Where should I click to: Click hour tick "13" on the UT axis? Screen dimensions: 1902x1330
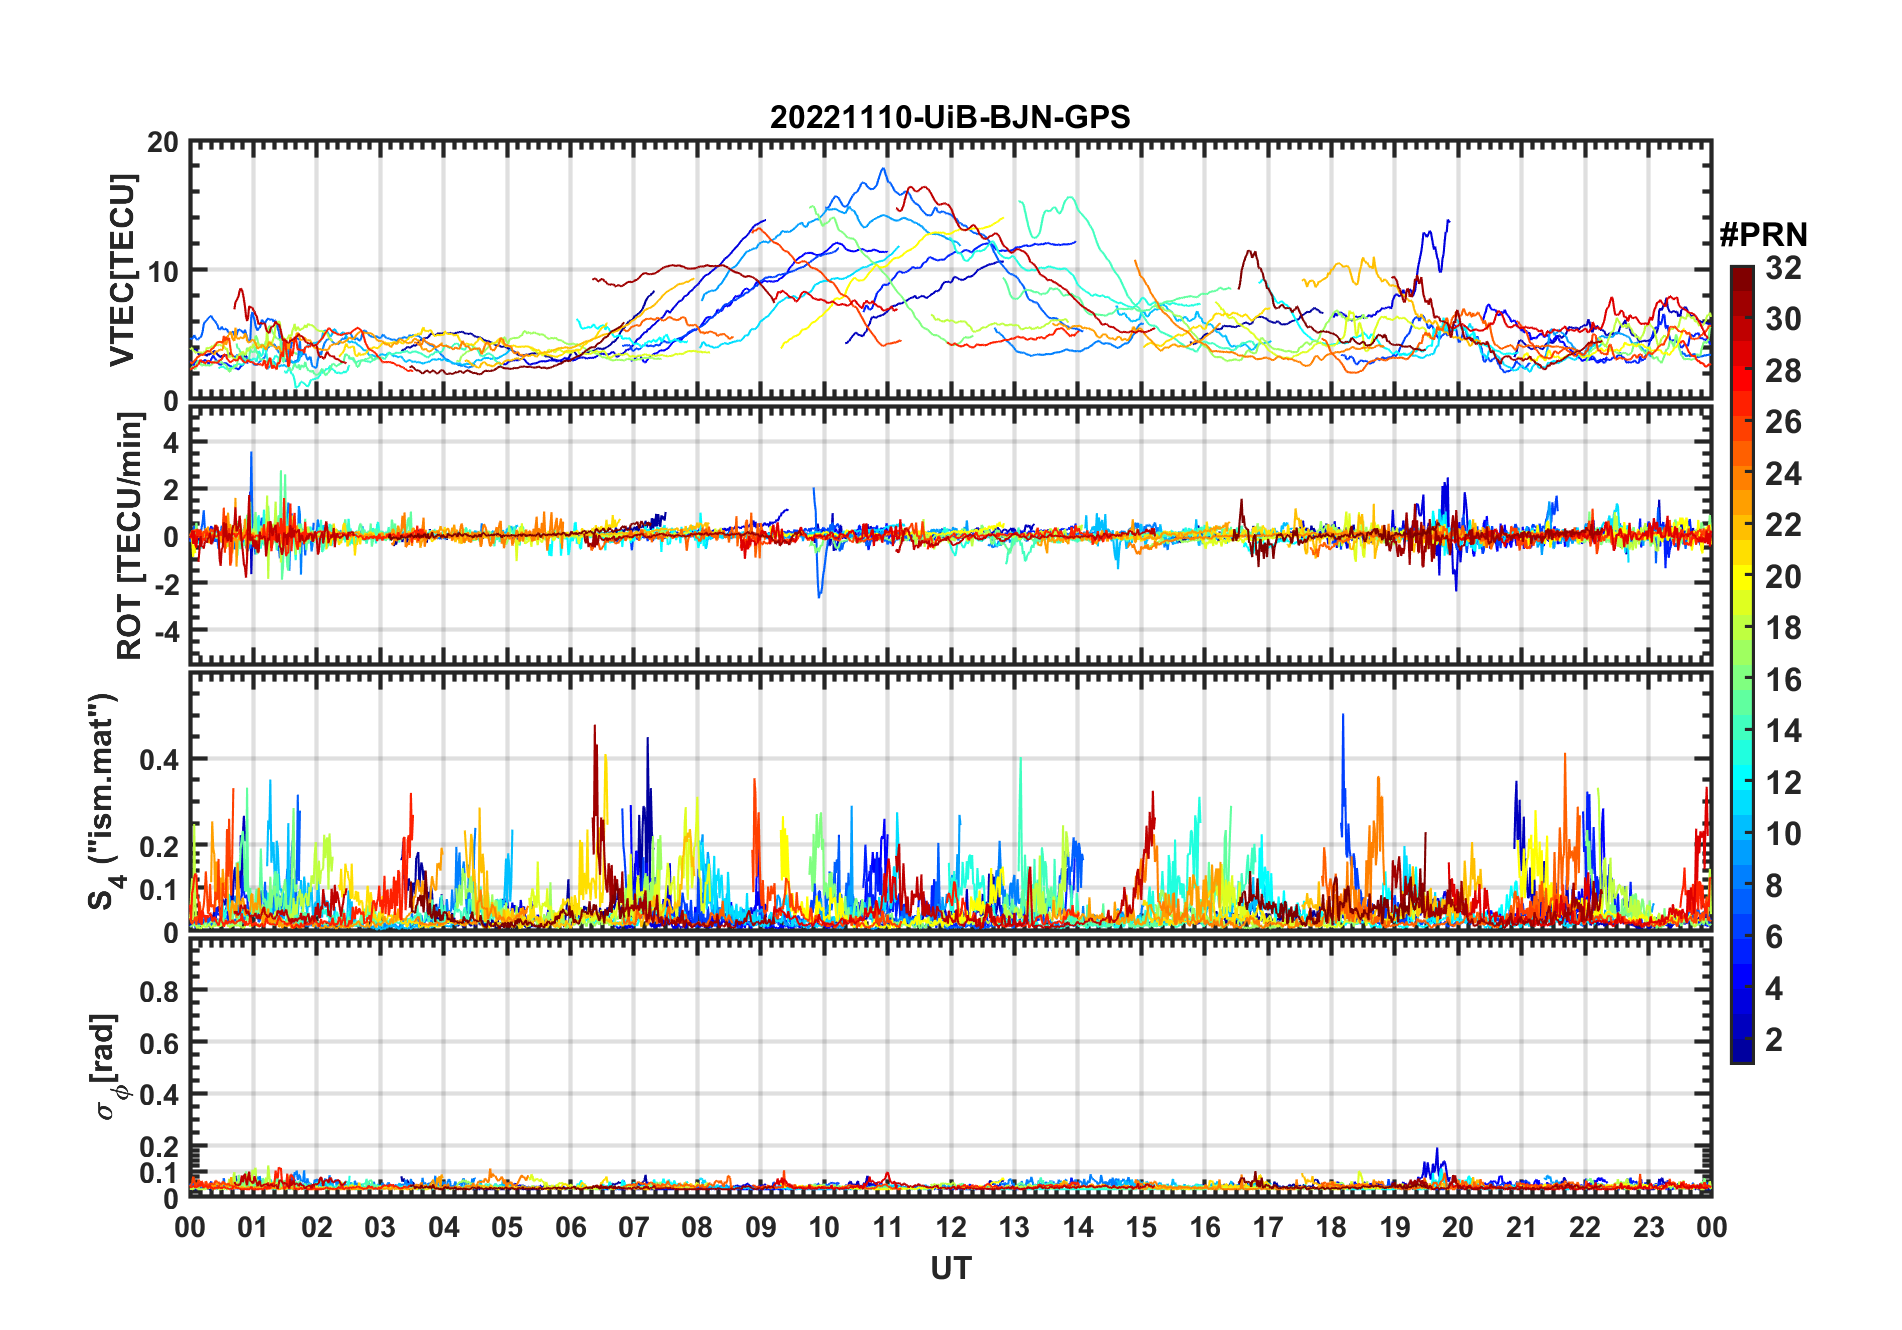click(x=1014, y=1227)
